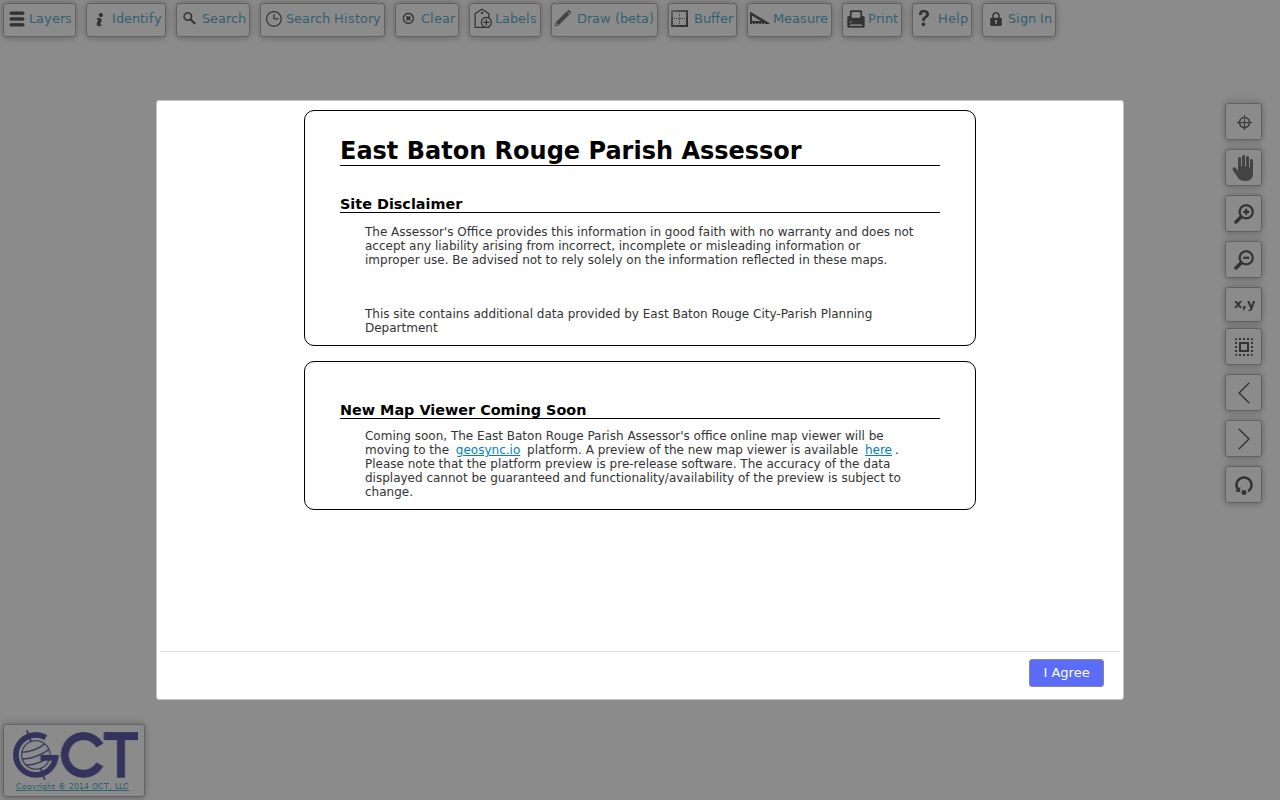Go to previous map extent arrow
The width and height of the screenshot is (1280, 800).
[x=1244, y=392]
